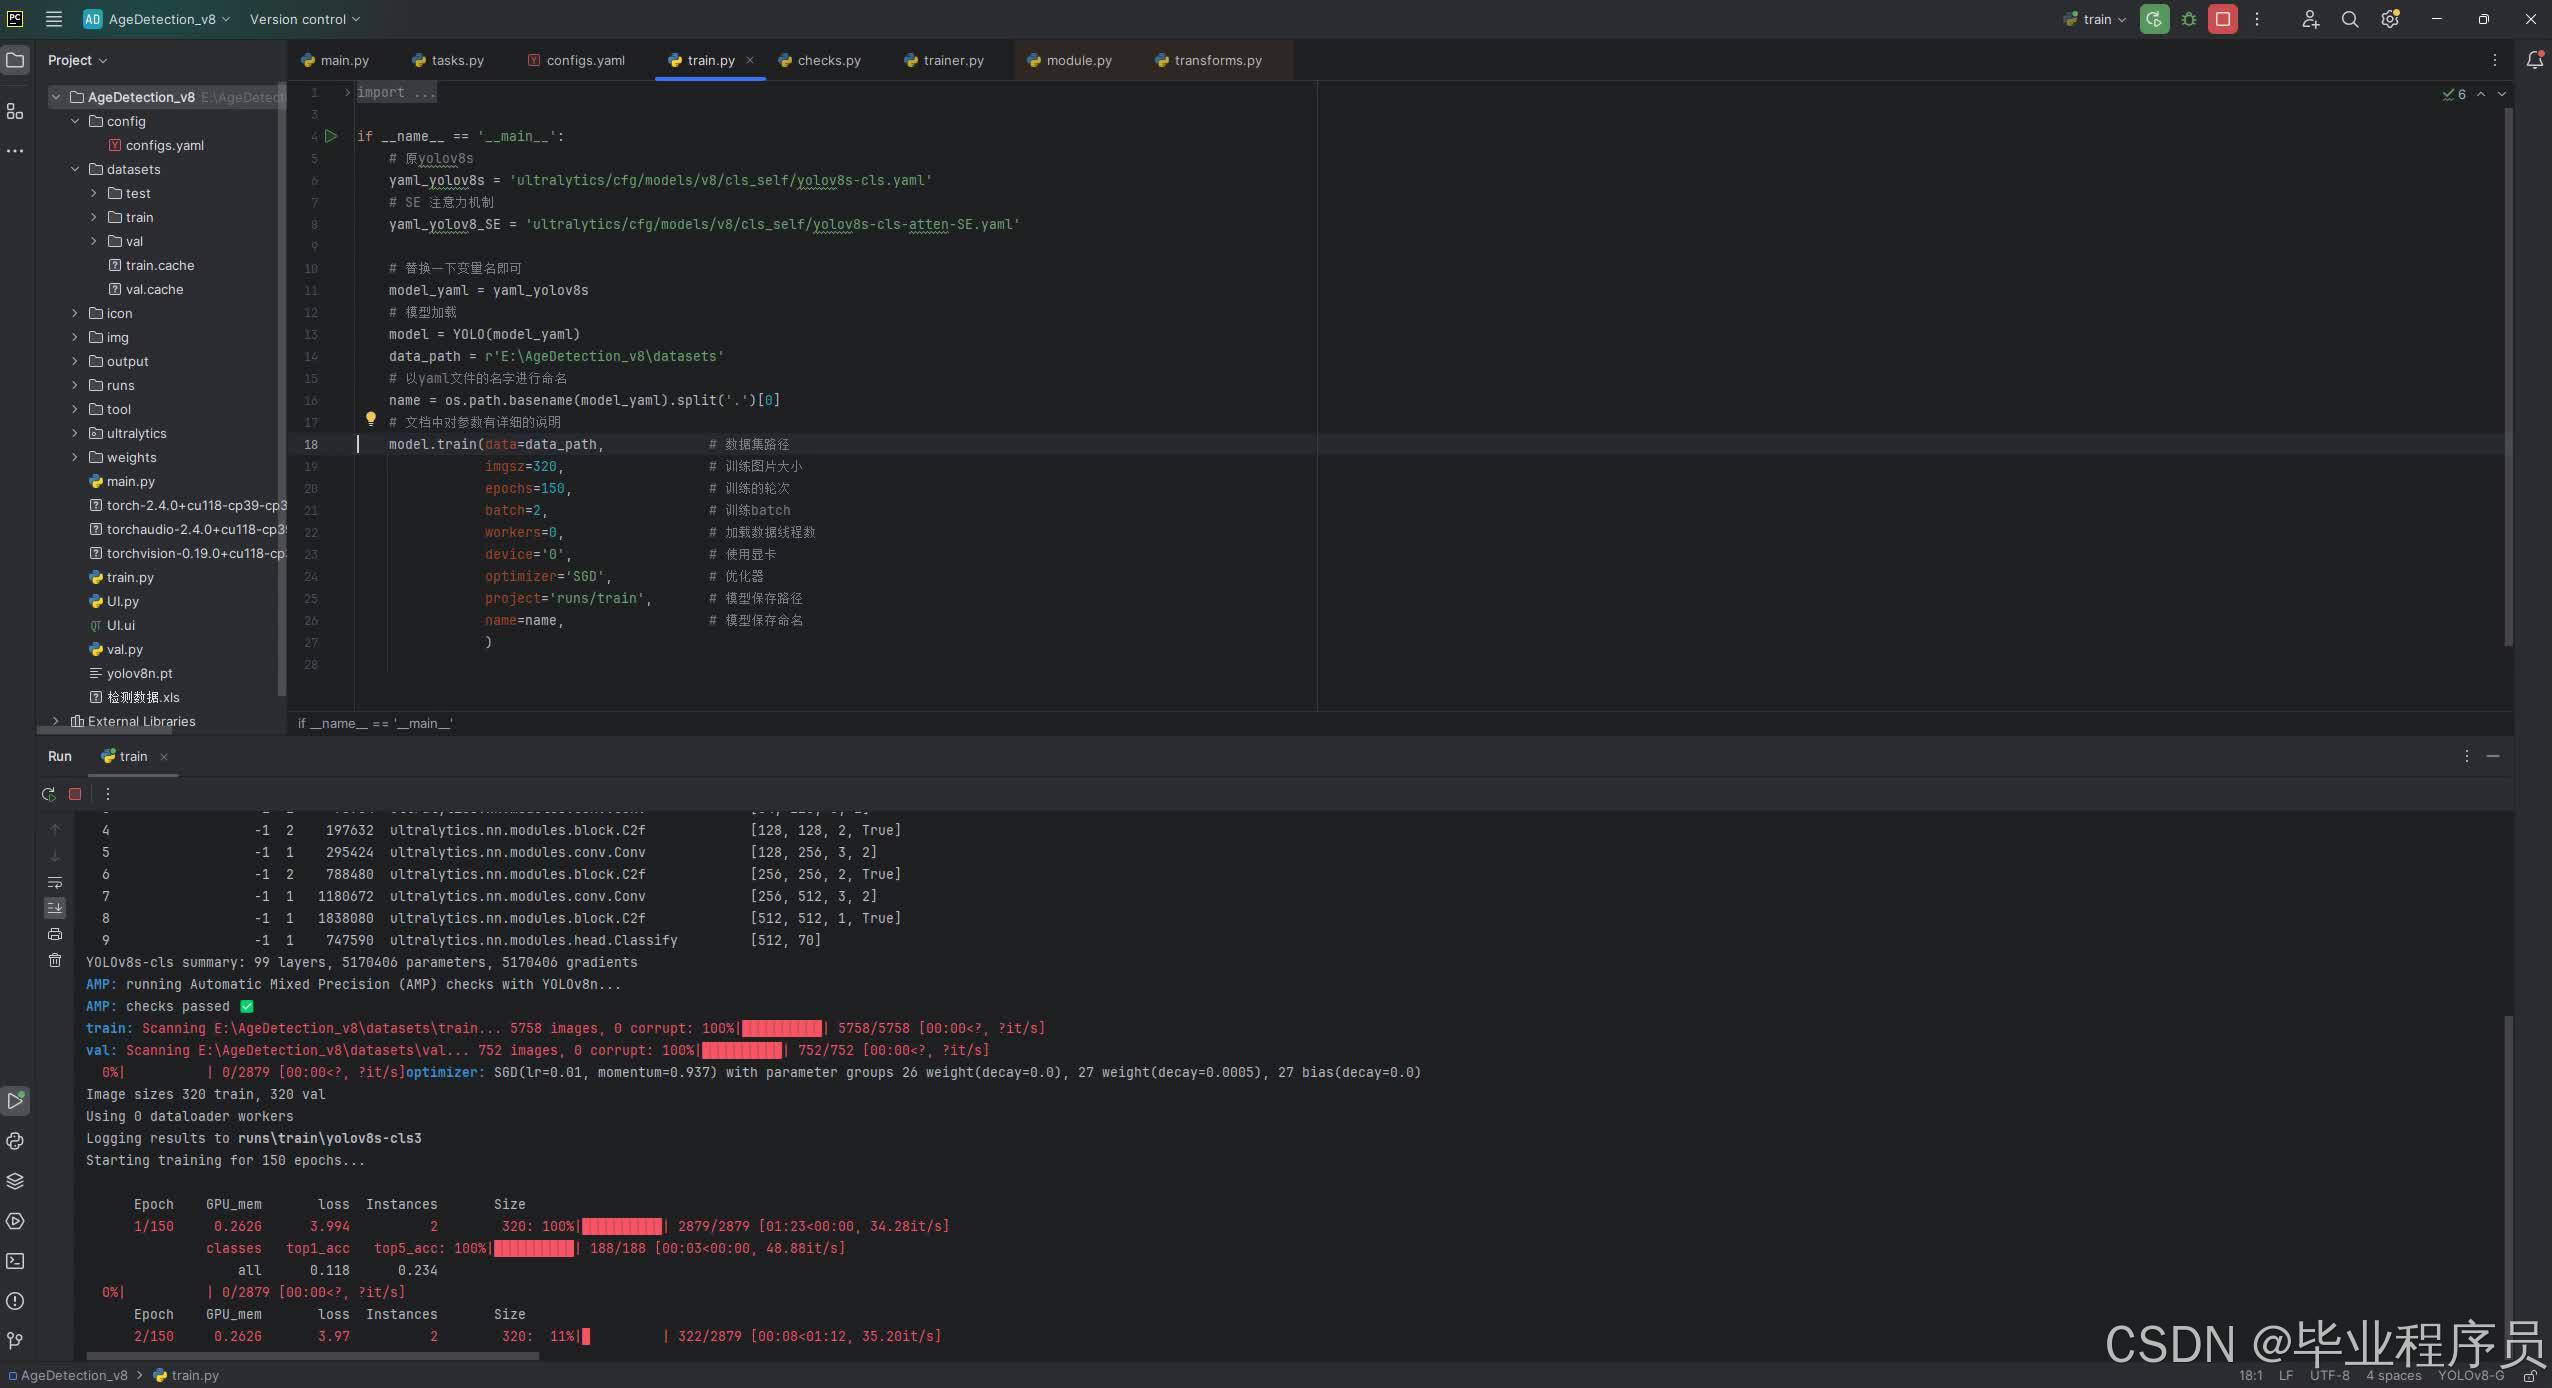Switch to main.py editor tab
2552x1388 pixels.
pyautogui.click(x=335, y=60)
